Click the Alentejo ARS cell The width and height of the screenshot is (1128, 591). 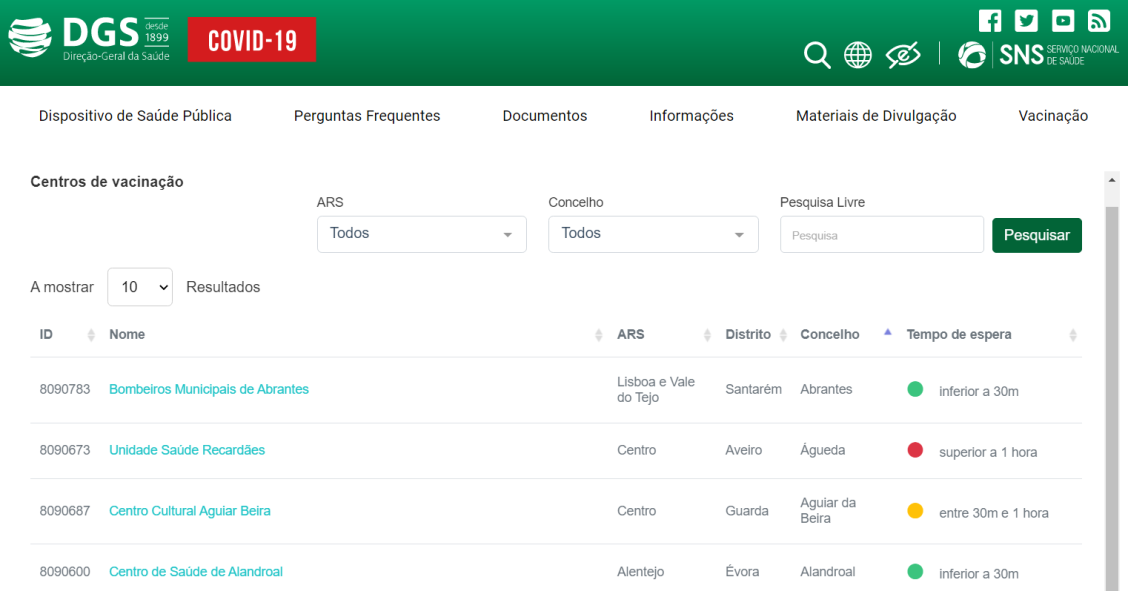click(x=640, y=572)
